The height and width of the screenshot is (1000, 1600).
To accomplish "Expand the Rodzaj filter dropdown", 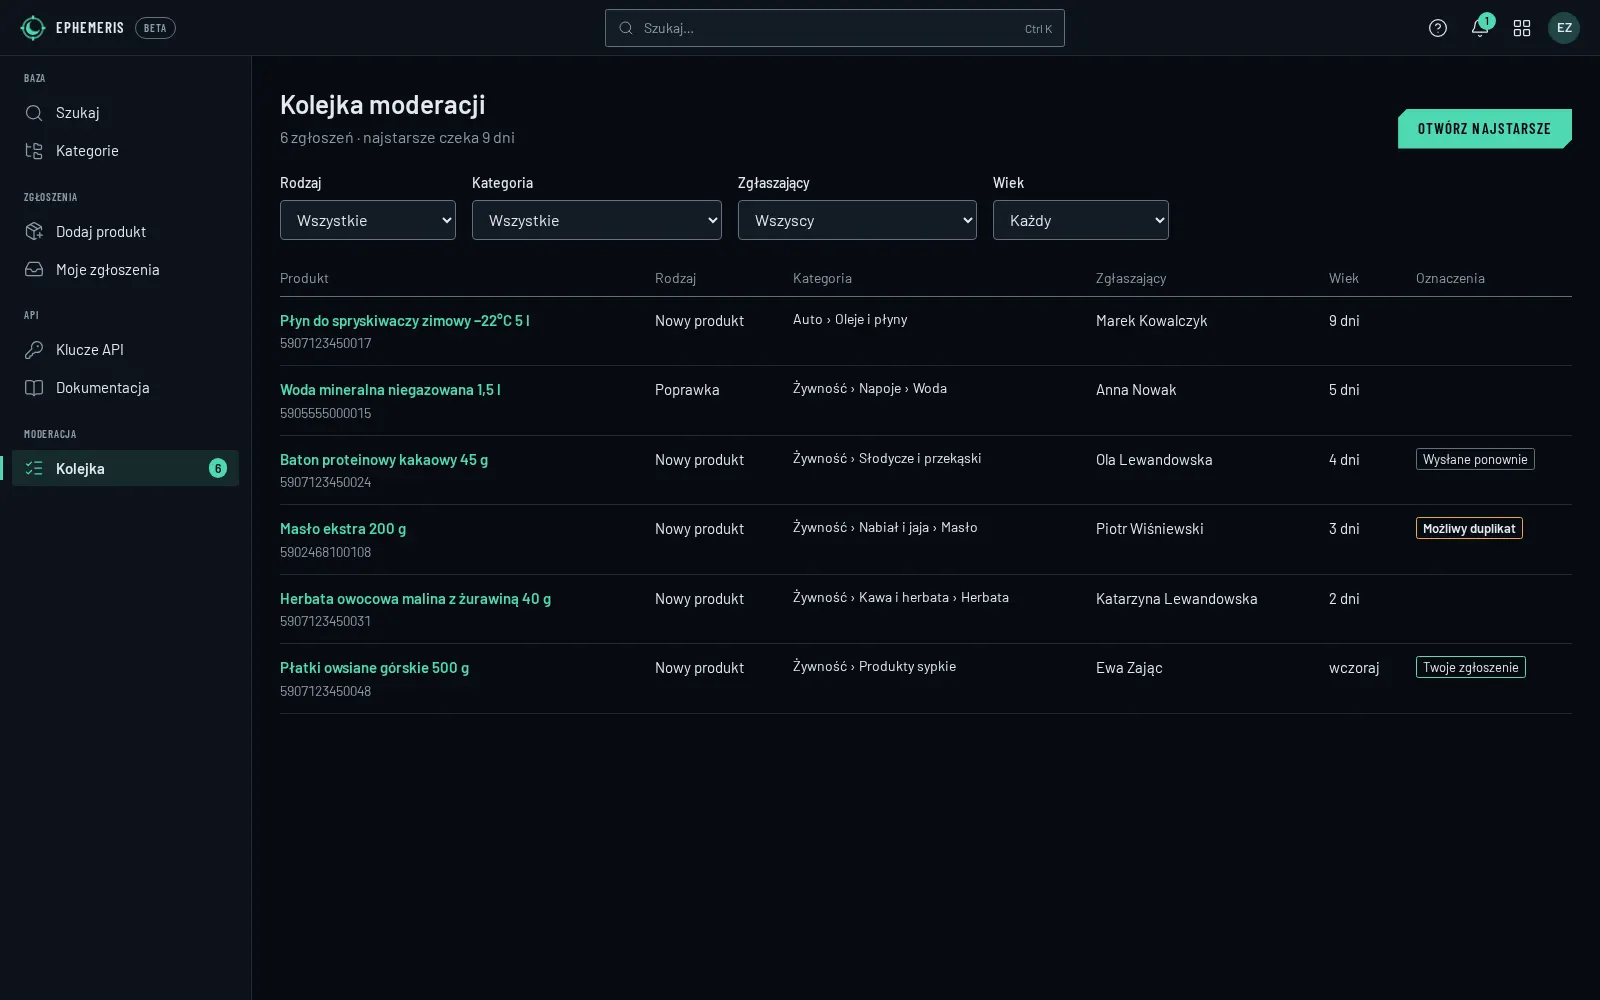I will point(368,220).
